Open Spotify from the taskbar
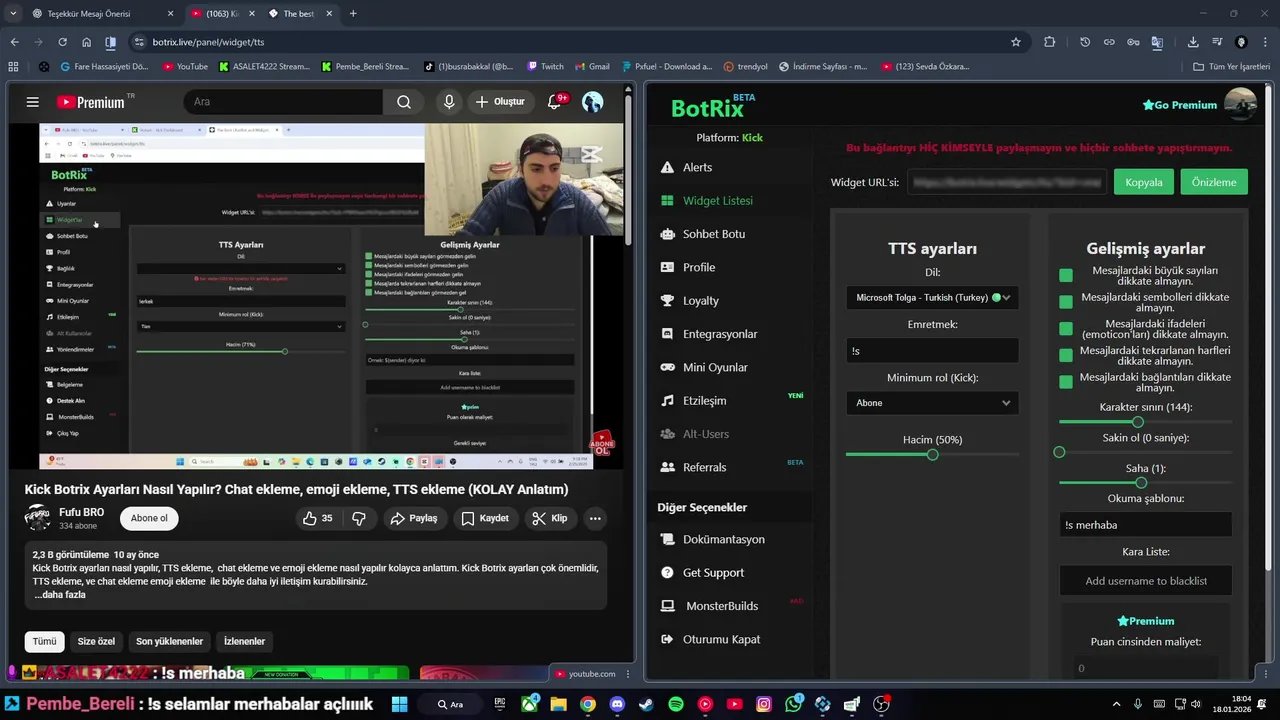1280x720 pixels. [x=676, y=704]
